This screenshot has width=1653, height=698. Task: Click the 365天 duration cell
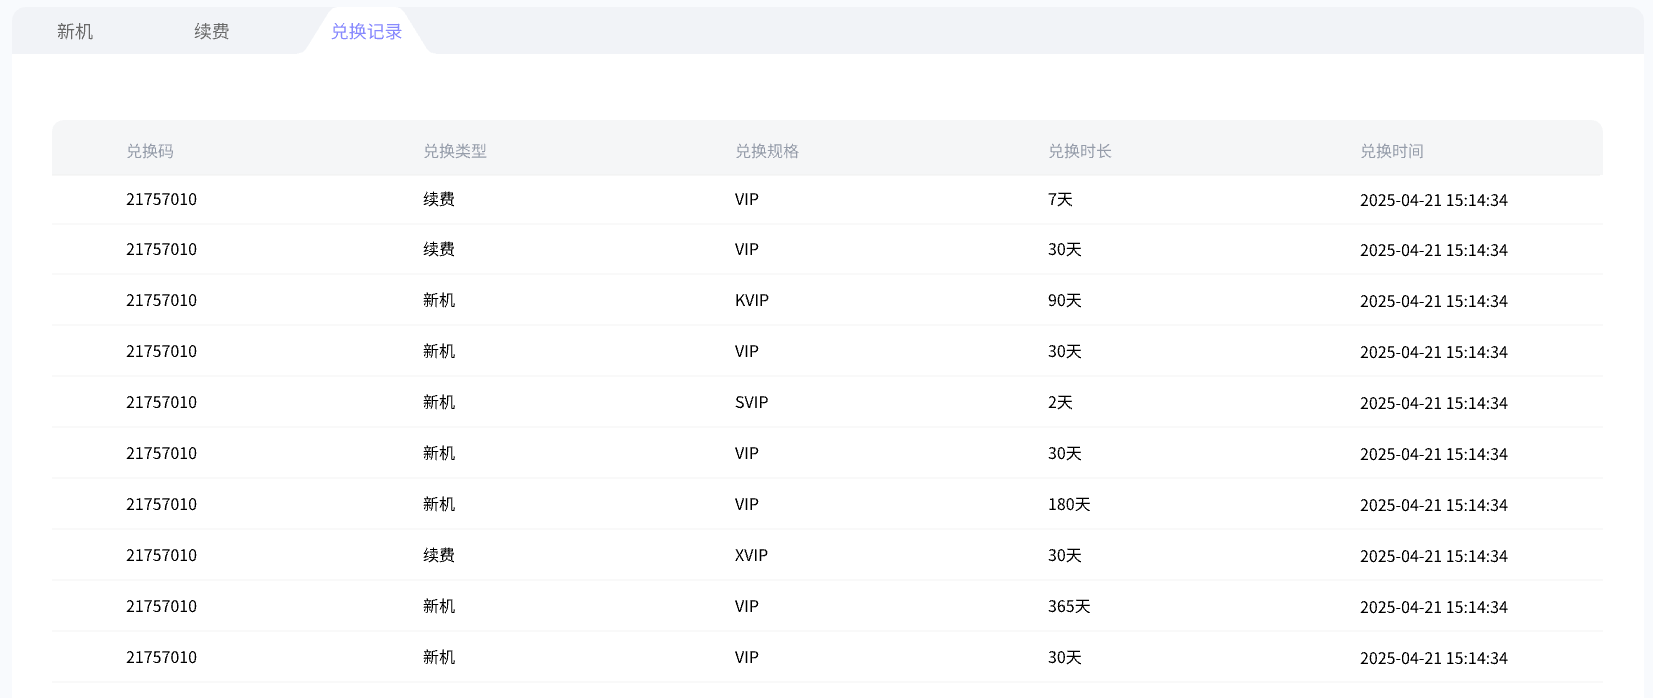tap(1069, 607)
